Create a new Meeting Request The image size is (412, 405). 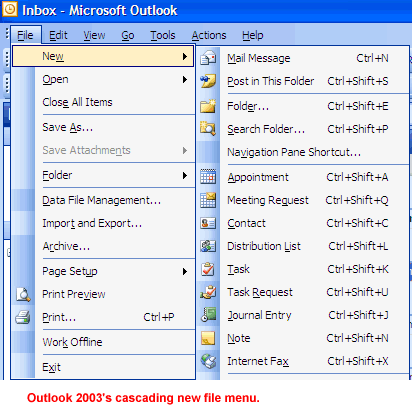point(303,200)
